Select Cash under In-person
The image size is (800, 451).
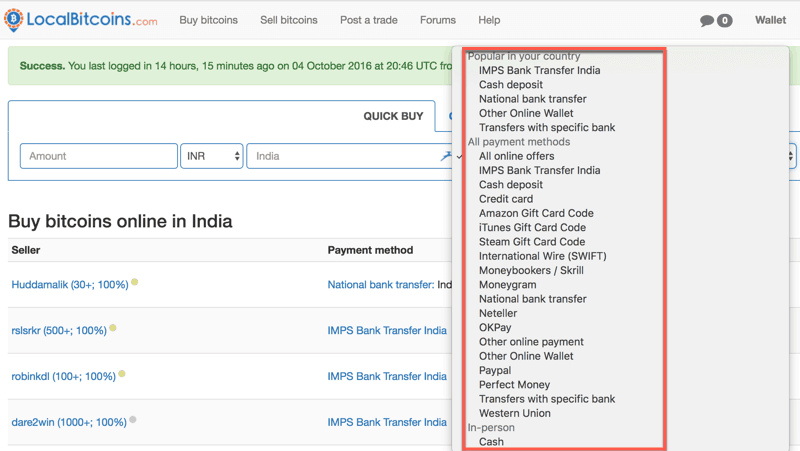(491, 442)
